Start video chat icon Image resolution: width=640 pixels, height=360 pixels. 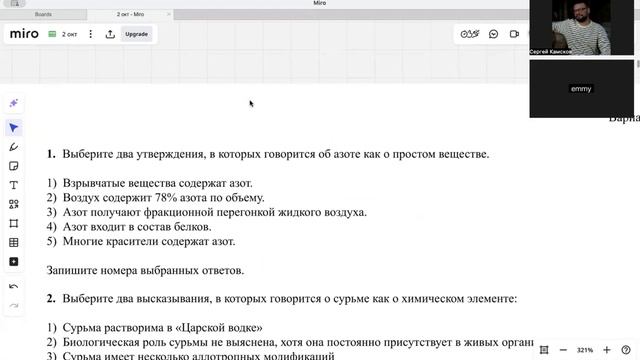pyautogui.click(x=514, y=34)
